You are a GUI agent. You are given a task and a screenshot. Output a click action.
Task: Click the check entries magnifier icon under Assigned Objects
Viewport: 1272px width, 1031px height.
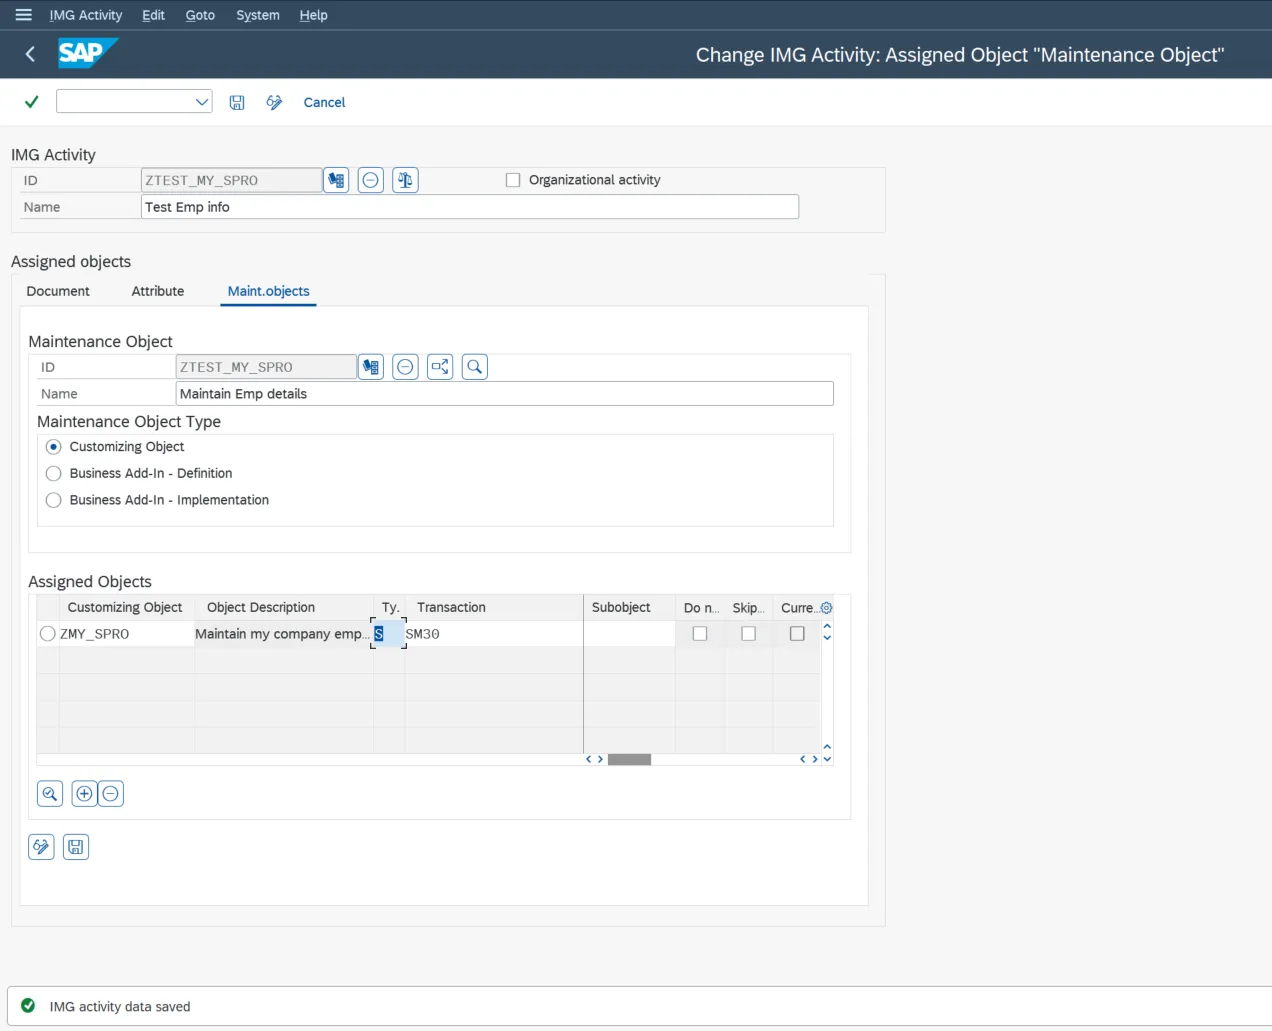click(49, 793)
